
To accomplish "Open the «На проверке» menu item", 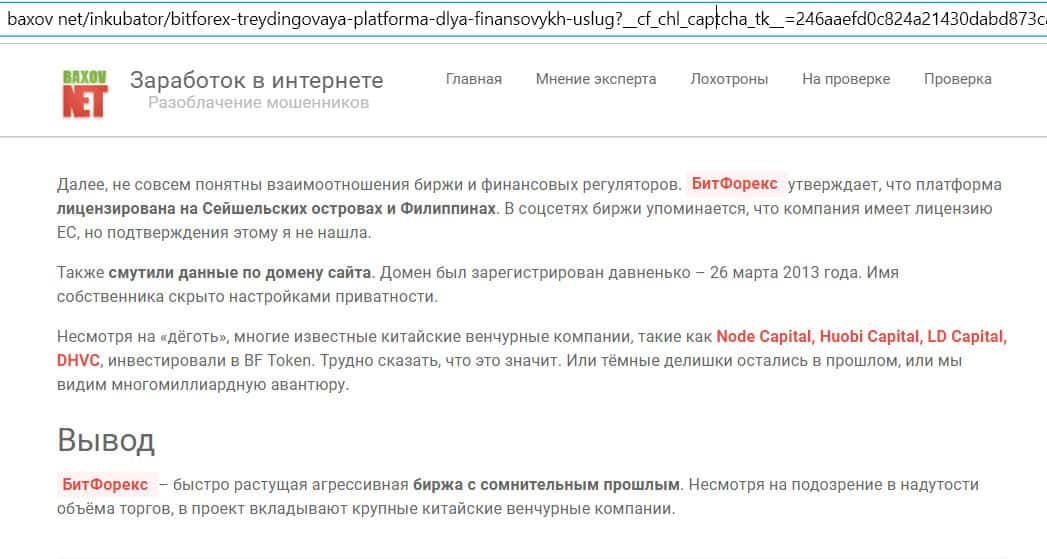I will tap(845, 79).
